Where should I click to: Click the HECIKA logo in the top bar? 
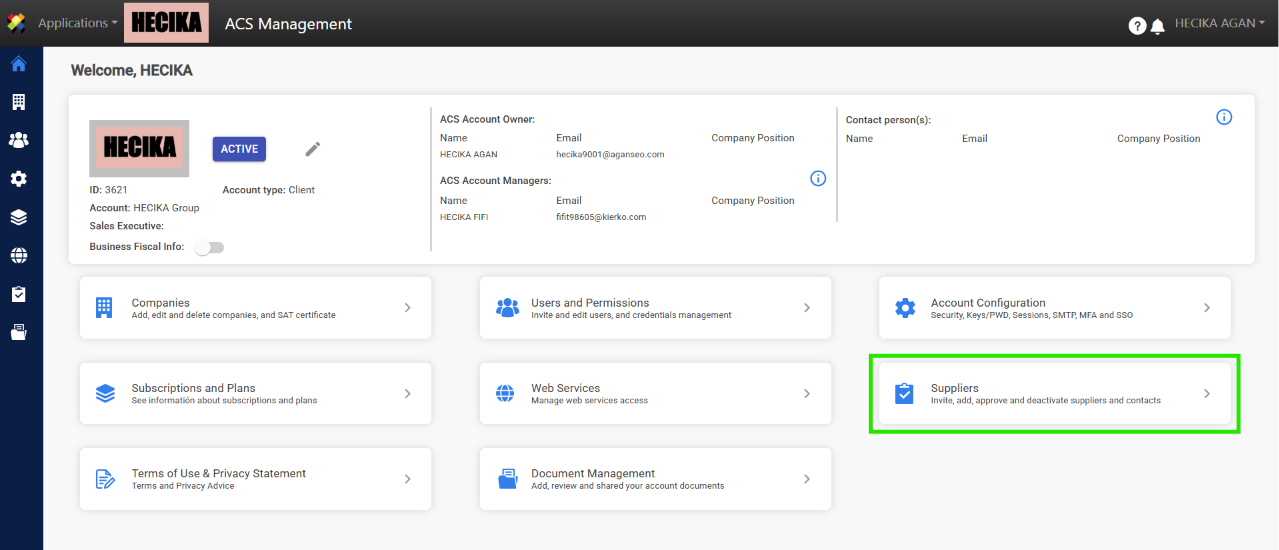click(x=166, y=23)
